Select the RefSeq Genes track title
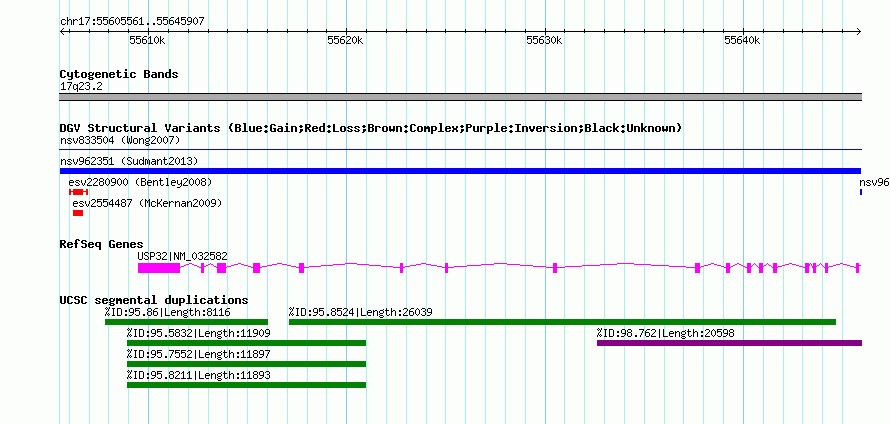 point(102,244)
